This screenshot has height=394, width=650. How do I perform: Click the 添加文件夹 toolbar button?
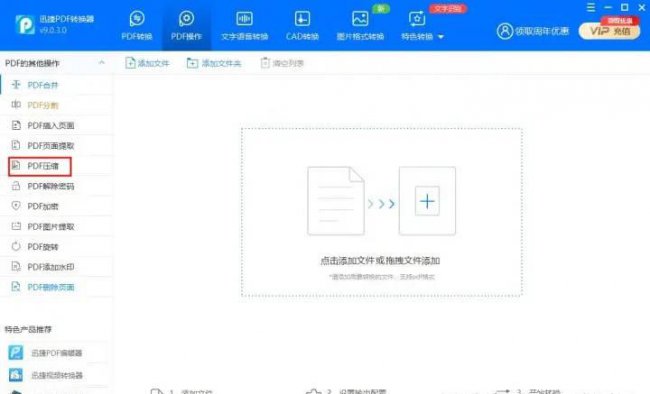tap(214, 63)
